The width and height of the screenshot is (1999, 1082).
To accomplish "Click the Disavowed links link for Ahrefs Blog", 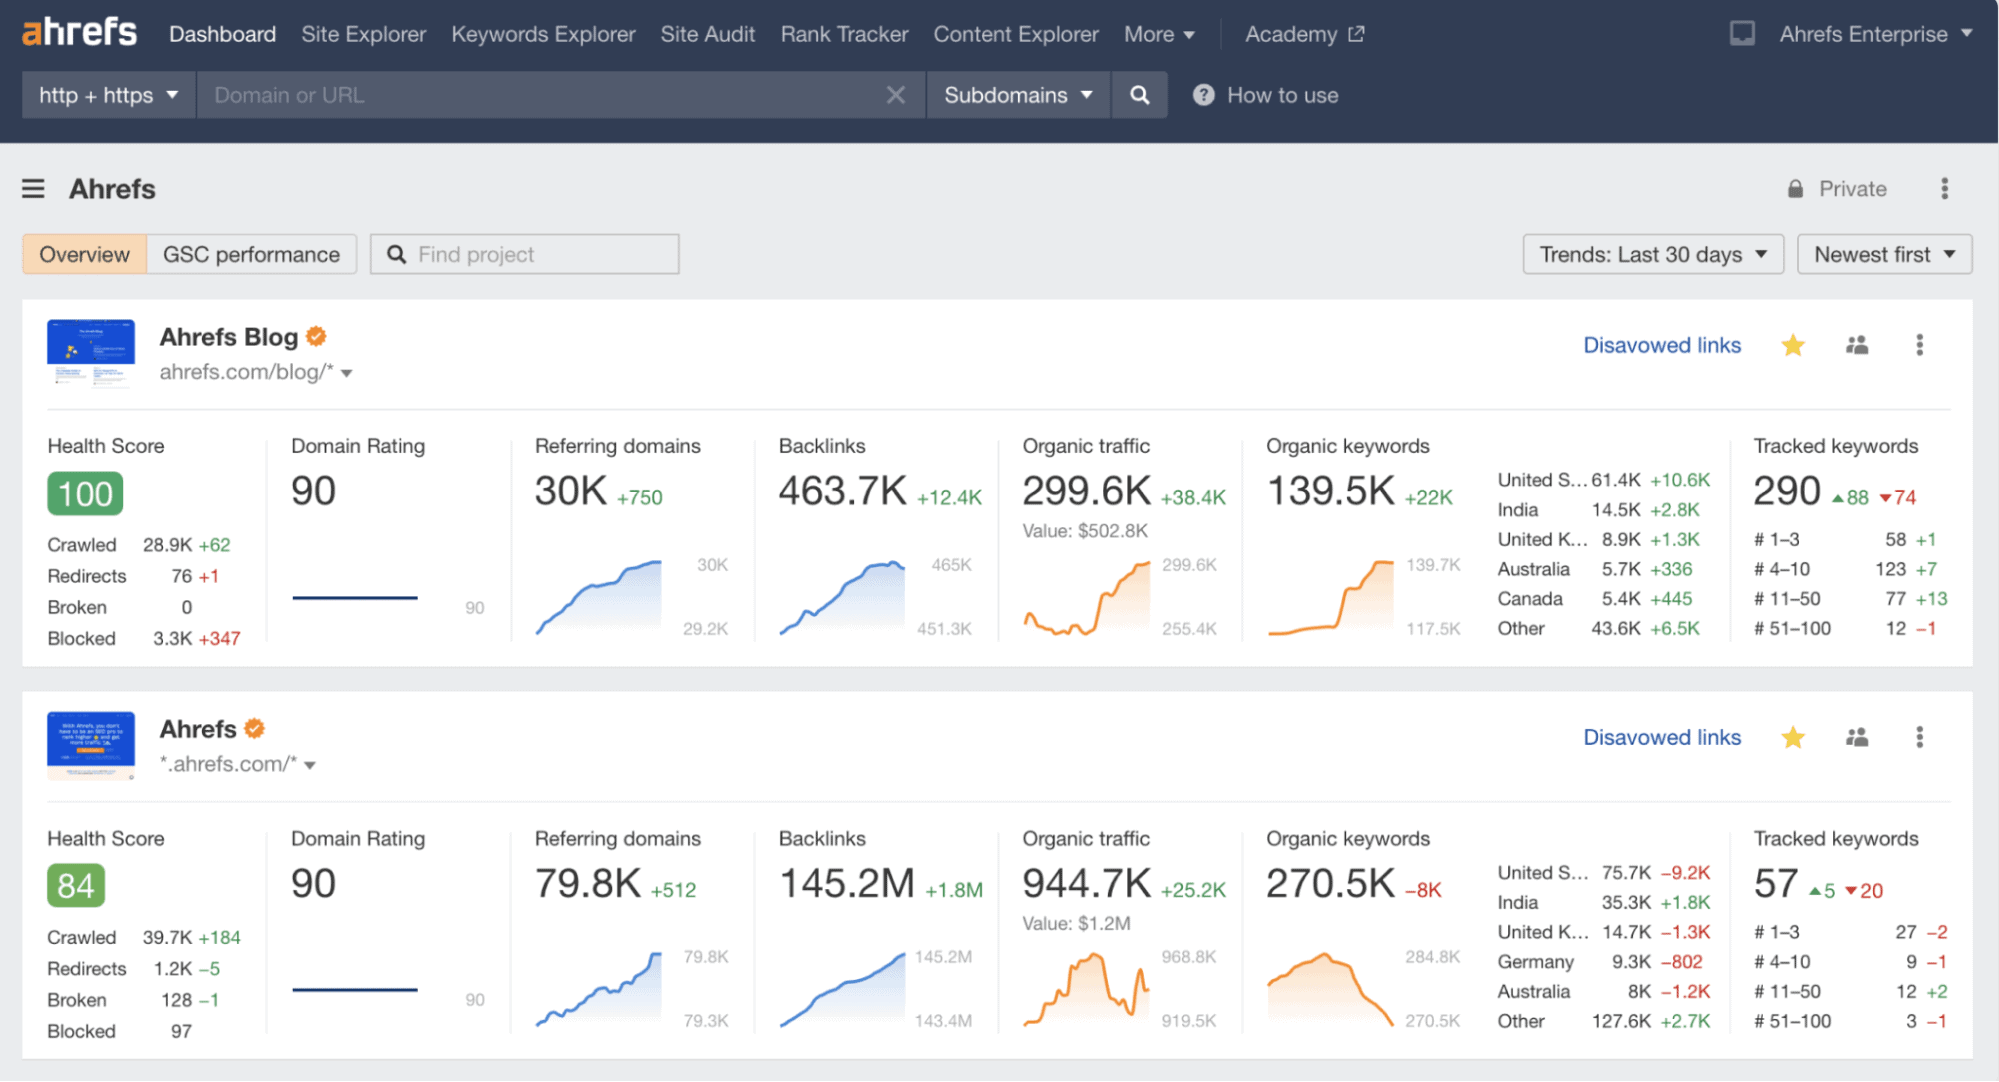I will click(1661, 345).
